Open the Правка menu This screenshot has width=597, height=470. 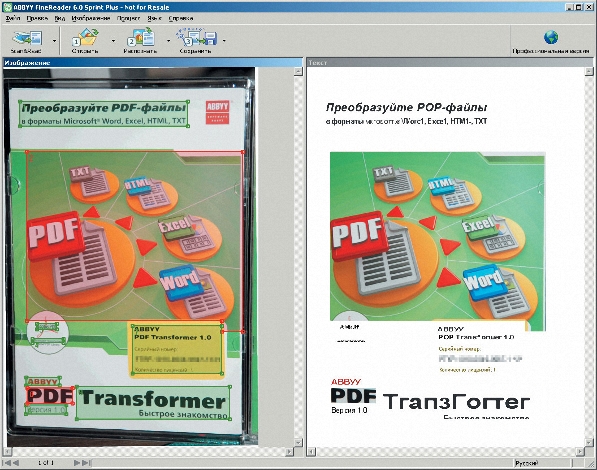37,18
